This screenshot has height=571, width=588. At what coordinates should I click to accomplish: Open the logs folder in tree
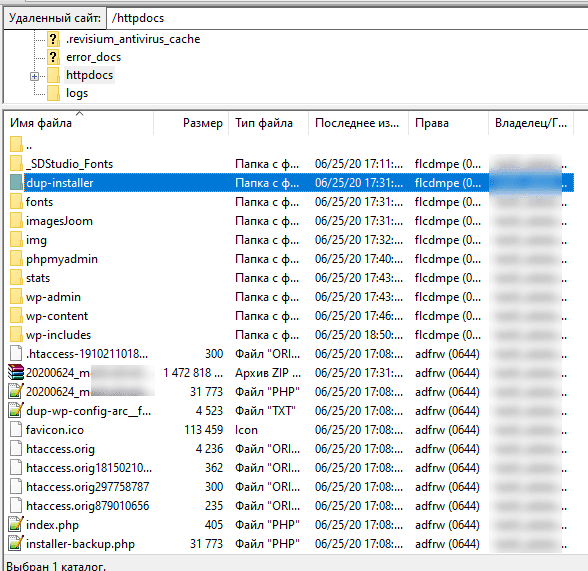tap(76, 93)
